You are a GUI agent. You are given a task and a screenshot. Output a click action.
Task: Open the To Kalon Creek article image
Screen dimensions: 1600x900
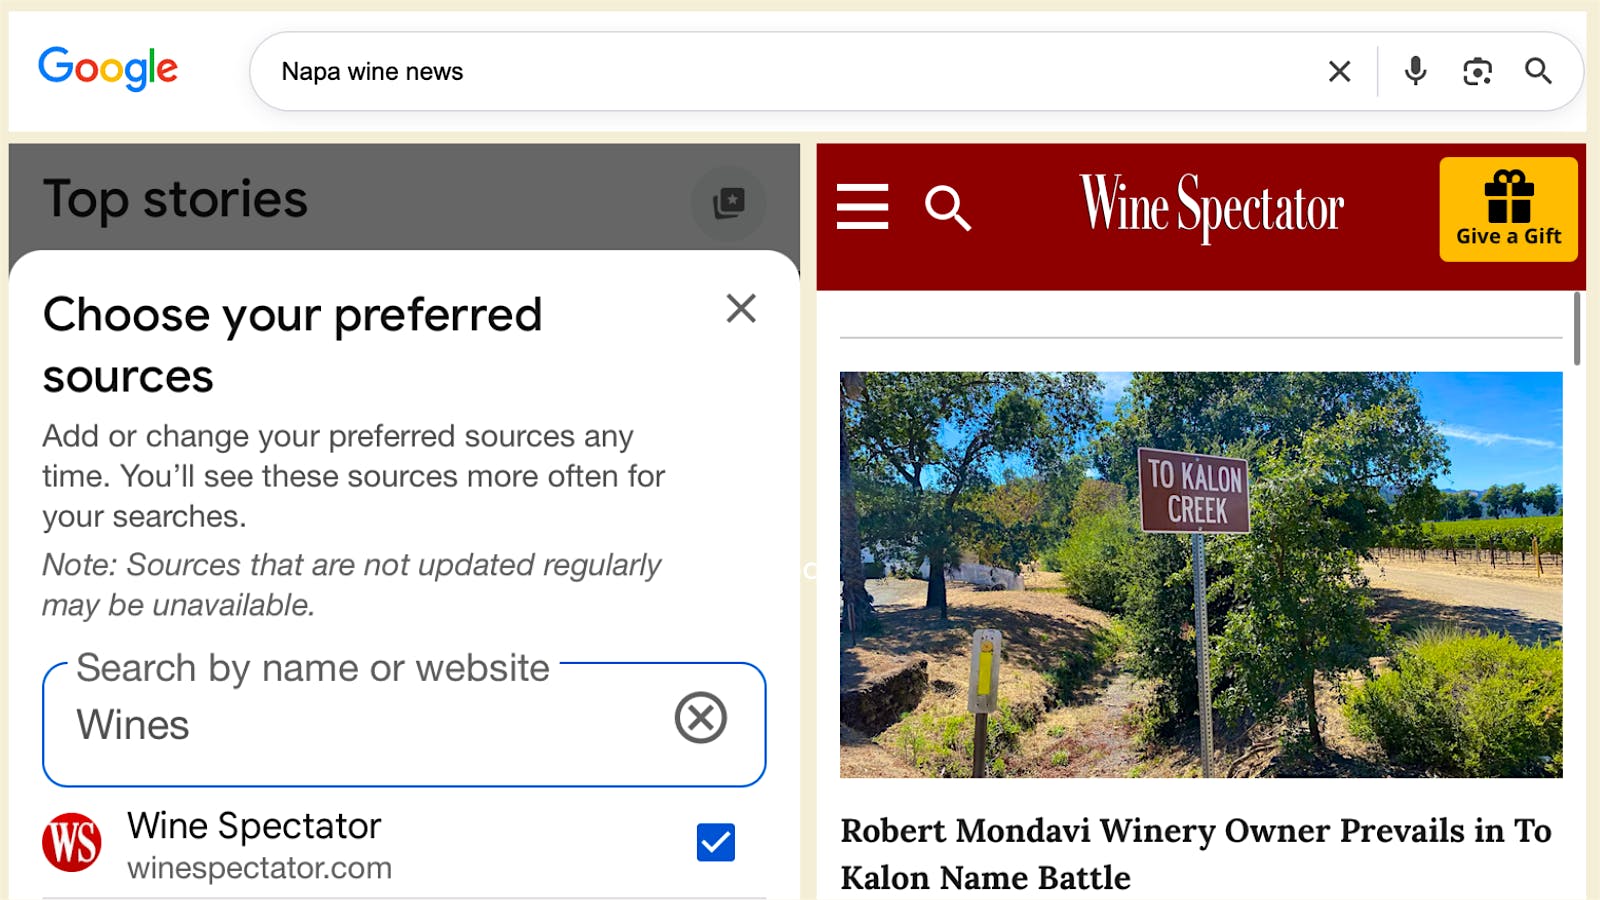[1200, 574]
